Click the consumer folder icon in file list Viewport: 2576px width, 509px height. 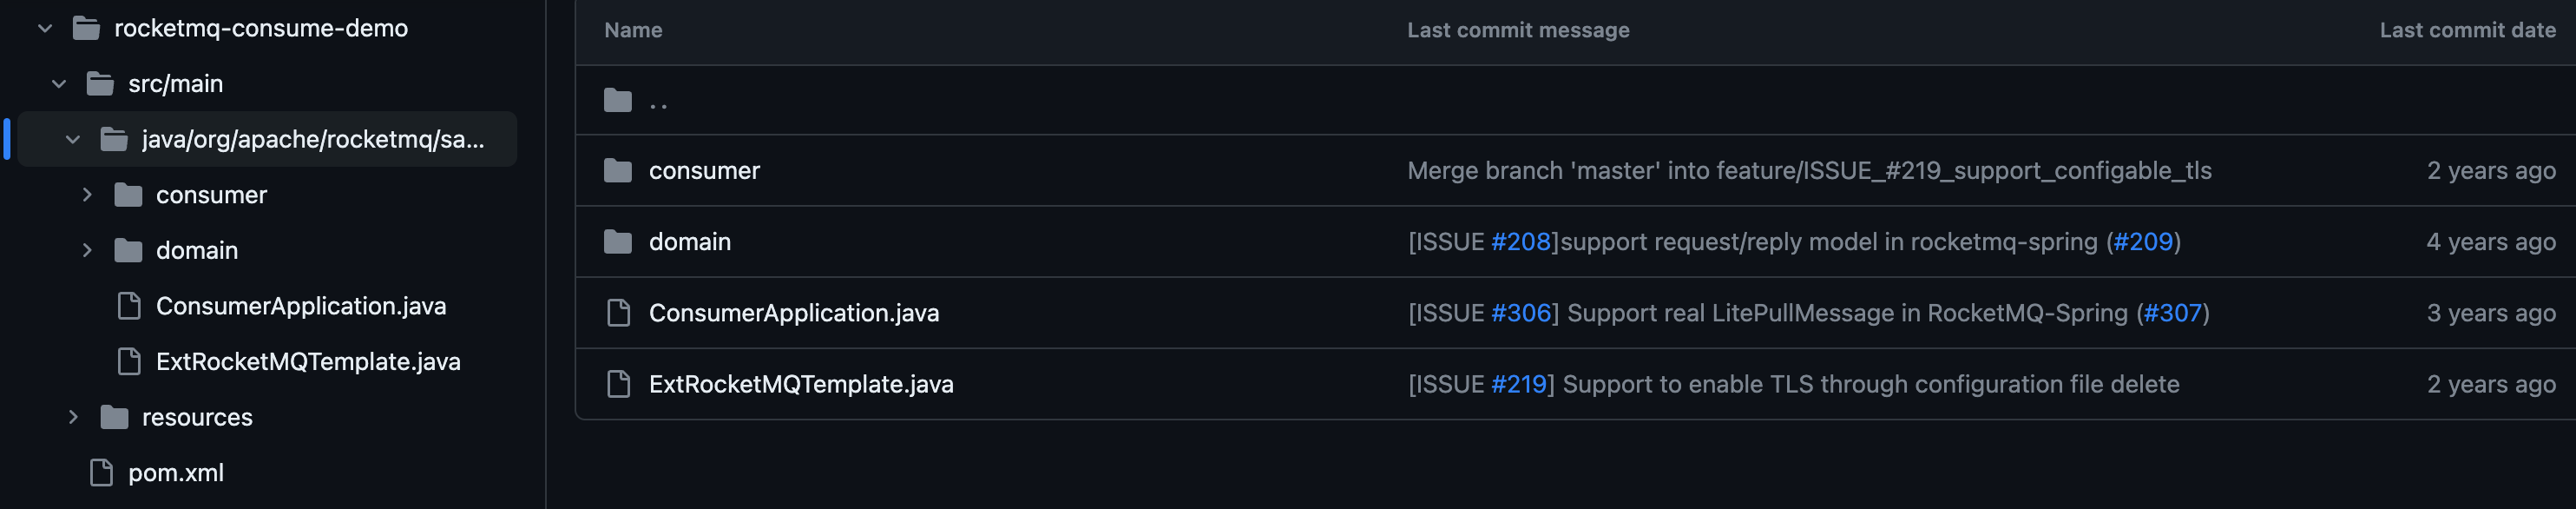coord(618,171)
